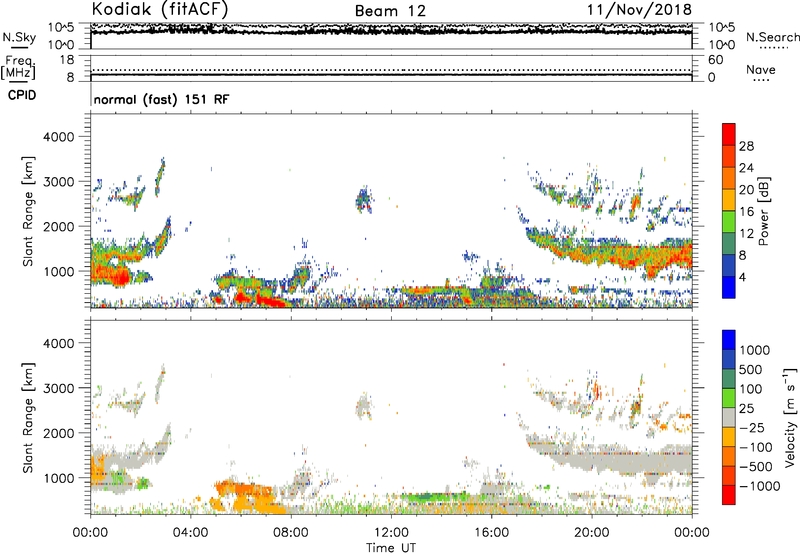Select the '1000' tick on the power panel
The width and height of the screenshot is (800, 554).
coord(58,272)
